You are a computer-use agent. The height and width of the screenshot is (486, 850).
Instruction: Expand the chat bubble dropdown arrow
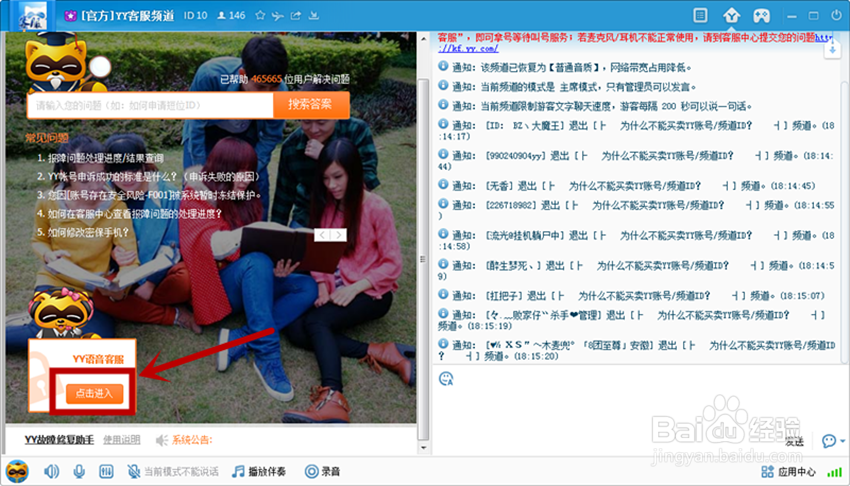[842, 441]
